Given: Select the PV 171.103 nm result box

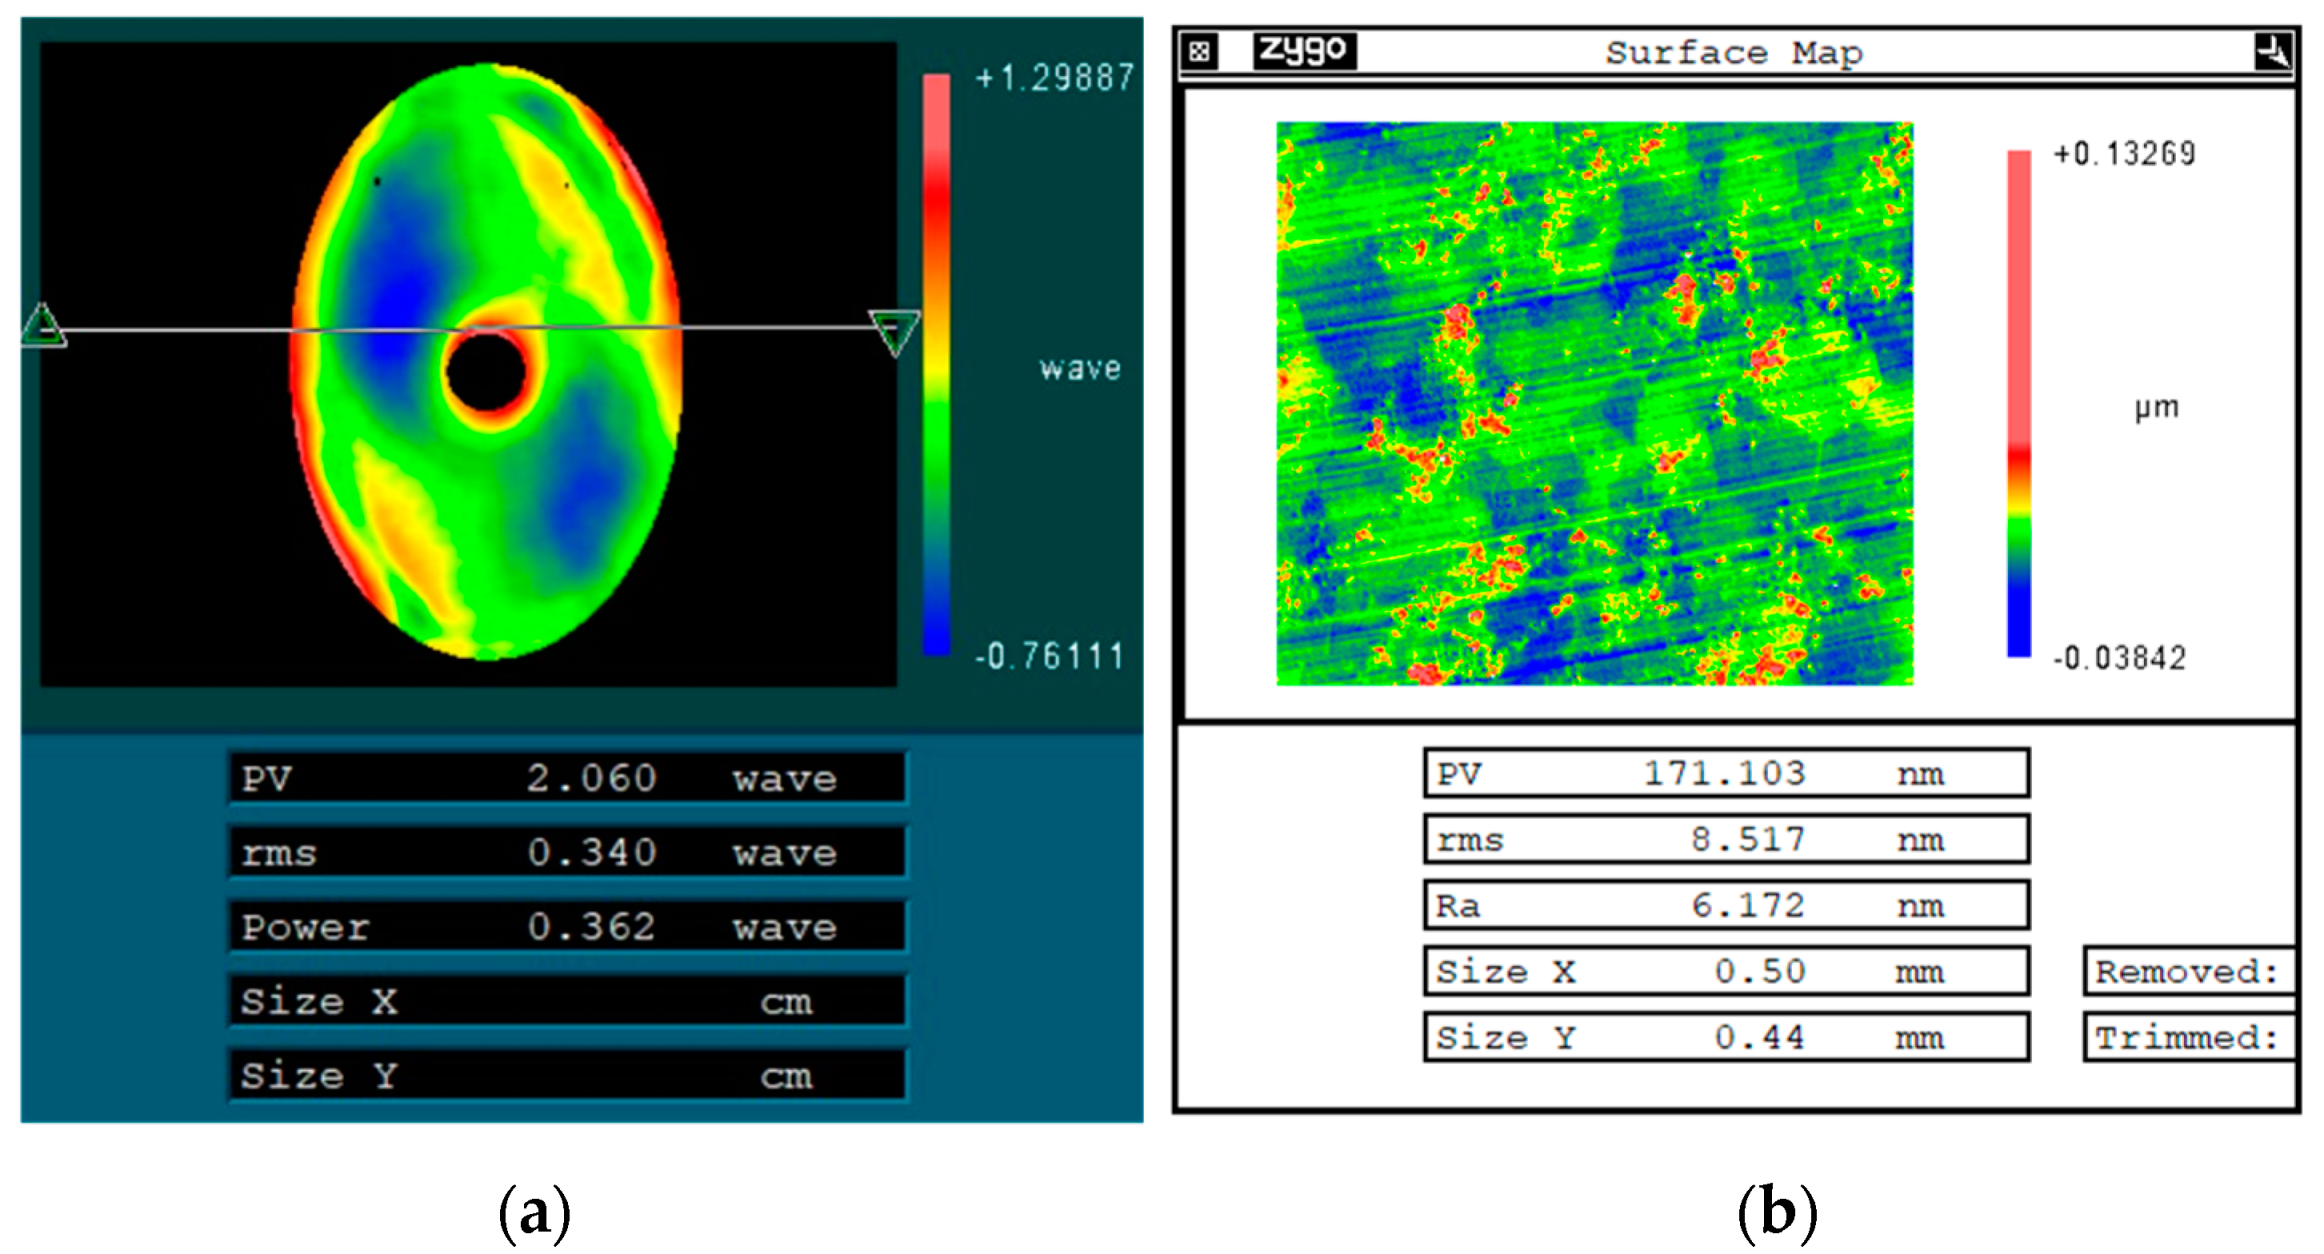Looking at the screenshot, I should click(x=1726, y=773).
